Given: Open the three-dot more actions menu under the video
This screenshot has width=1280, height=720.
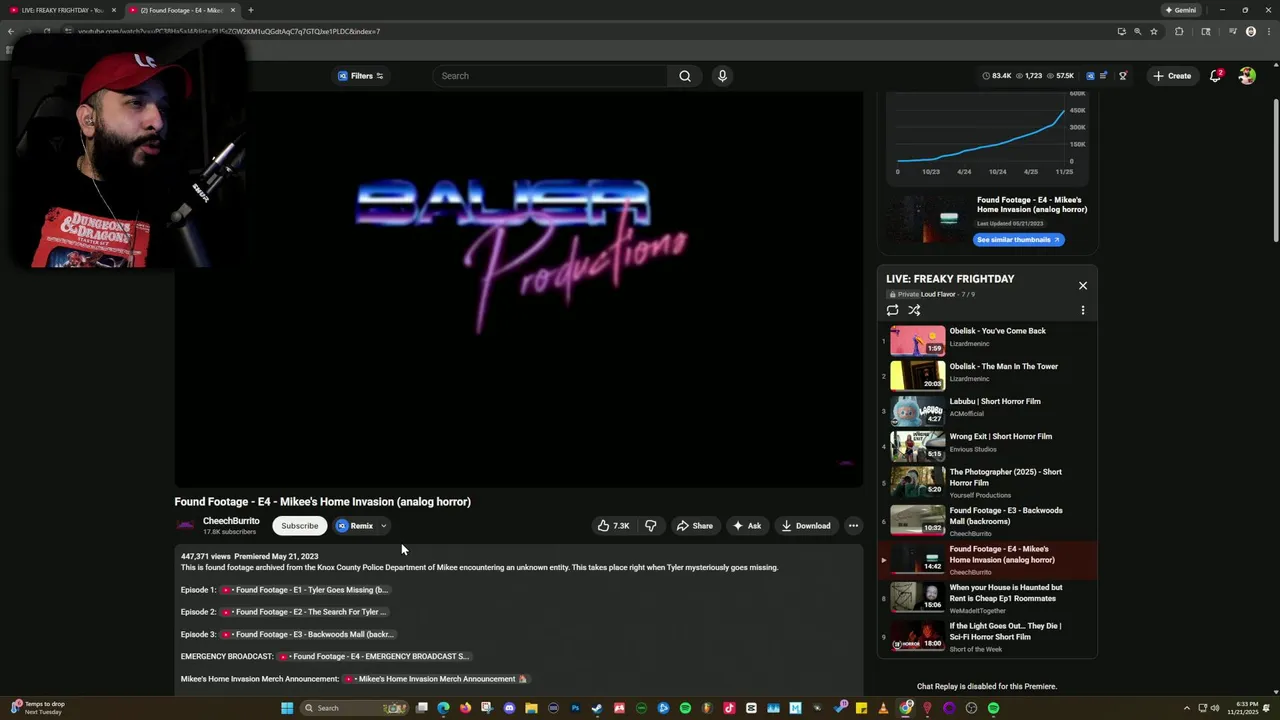Looking at the screenshot, I should pyautogui.click(x=853, y=526).
